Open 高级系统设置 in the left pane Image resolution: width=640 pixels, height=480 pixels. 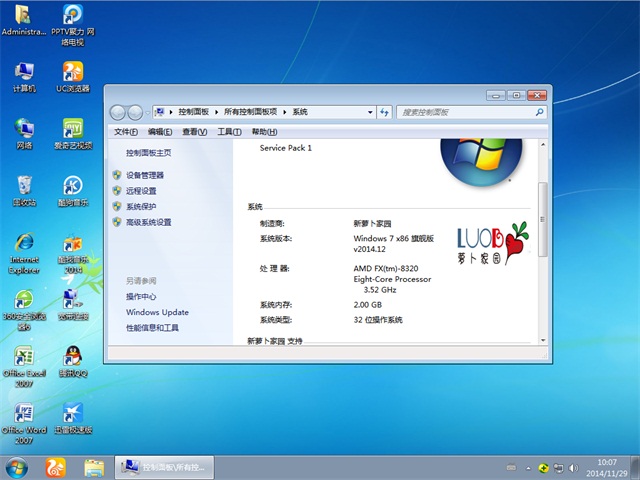click(149, 222)
